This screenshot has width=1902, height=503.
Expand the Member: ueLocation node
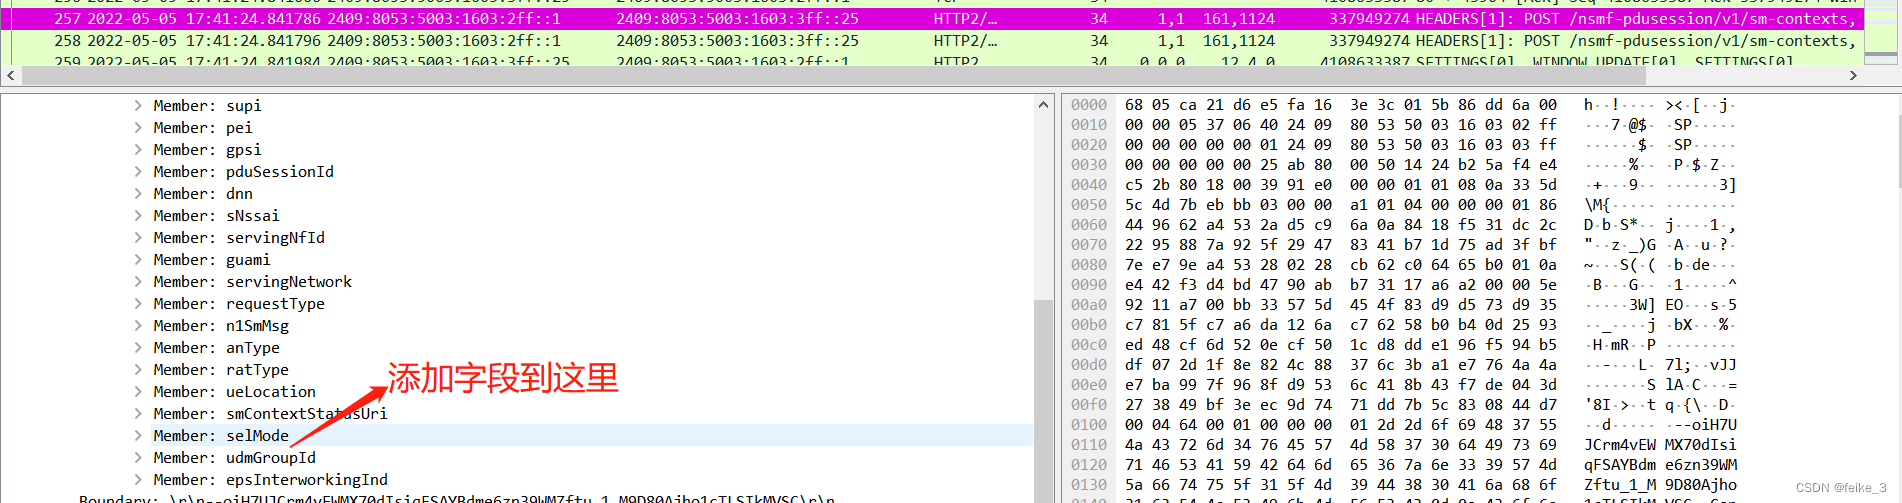click(x=138, y=391)
